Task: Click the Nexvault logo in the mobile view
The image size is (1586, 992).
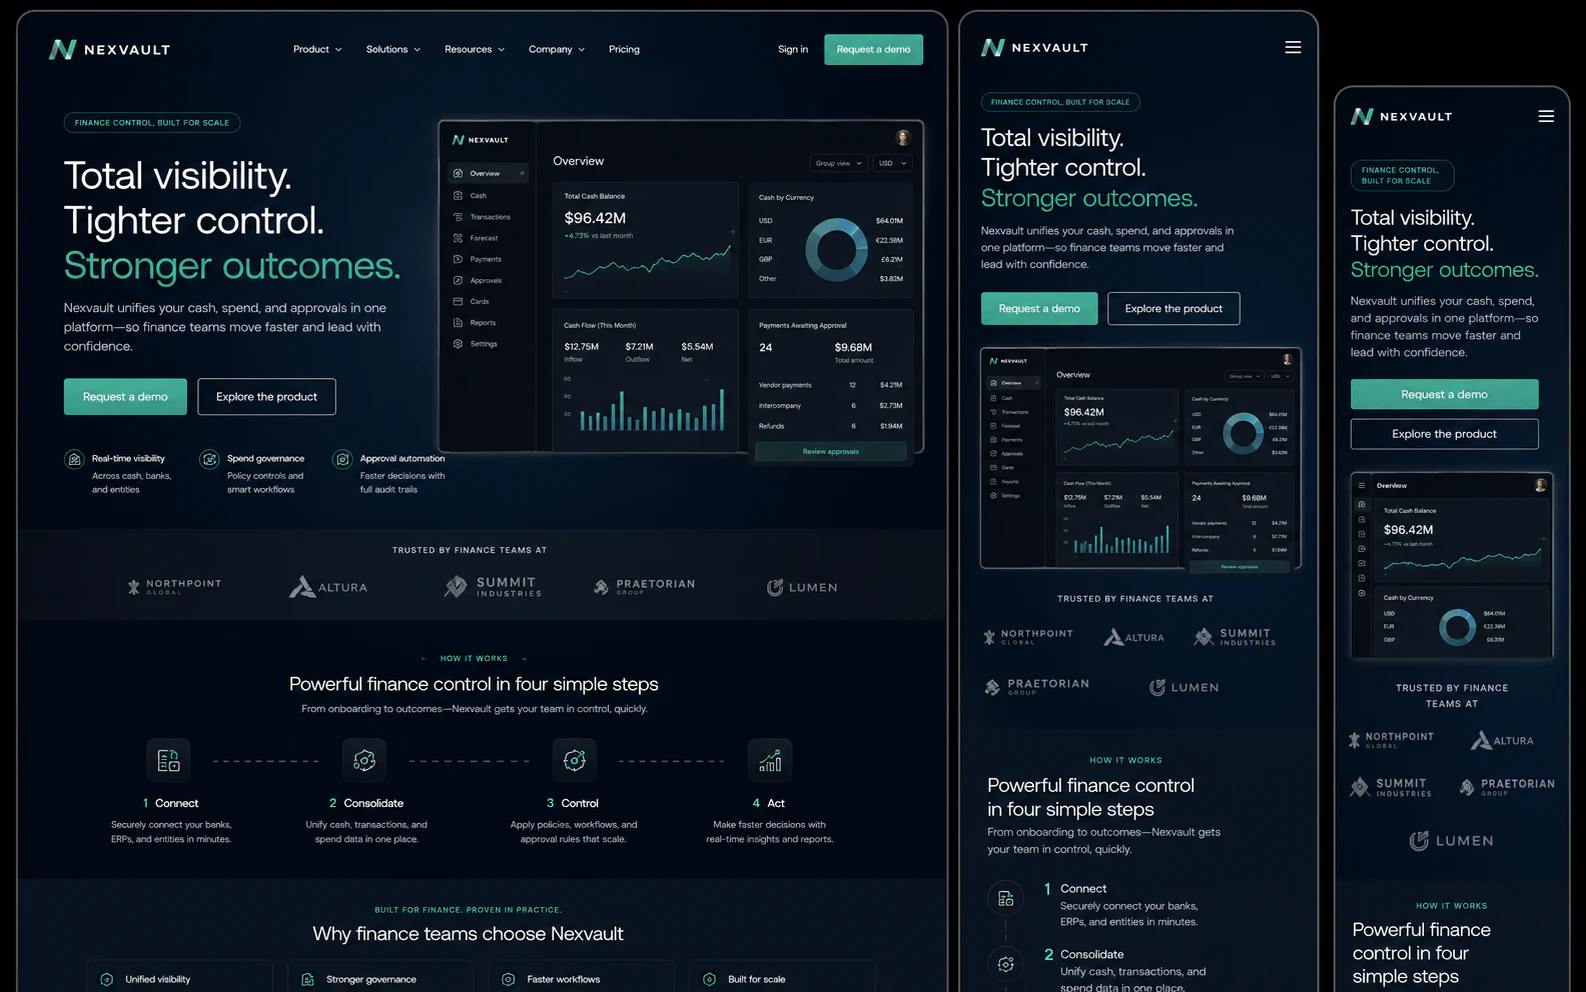Action: pos(1401,116)
